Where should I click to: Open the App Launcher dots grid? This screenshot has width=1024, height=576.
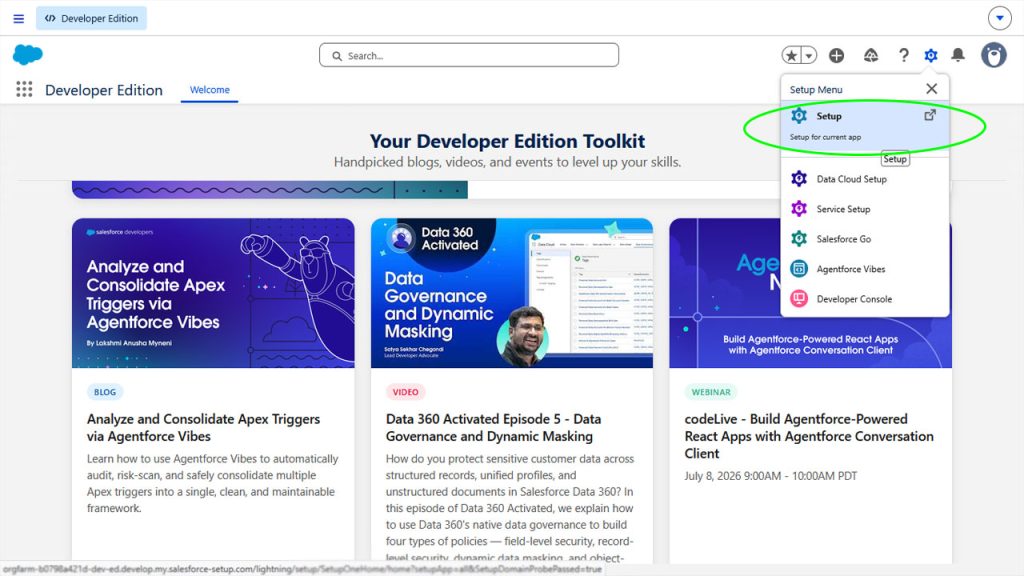24,89
